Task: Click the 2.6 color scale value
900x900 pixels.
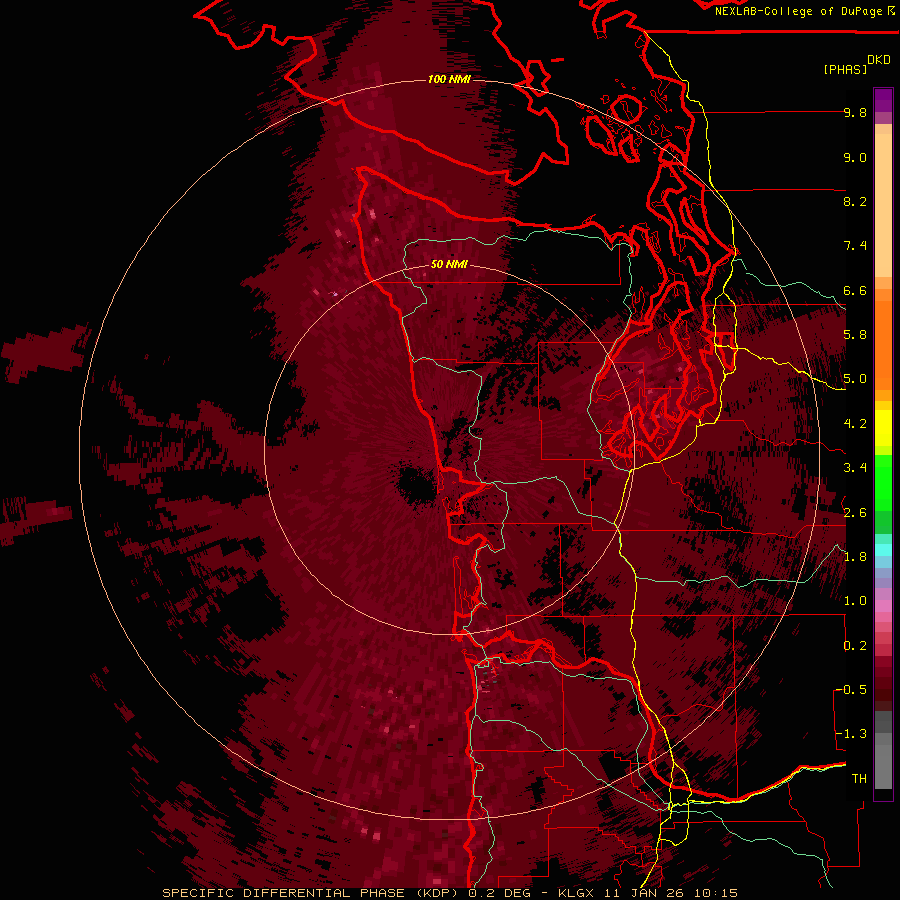Action: (855, 513)
